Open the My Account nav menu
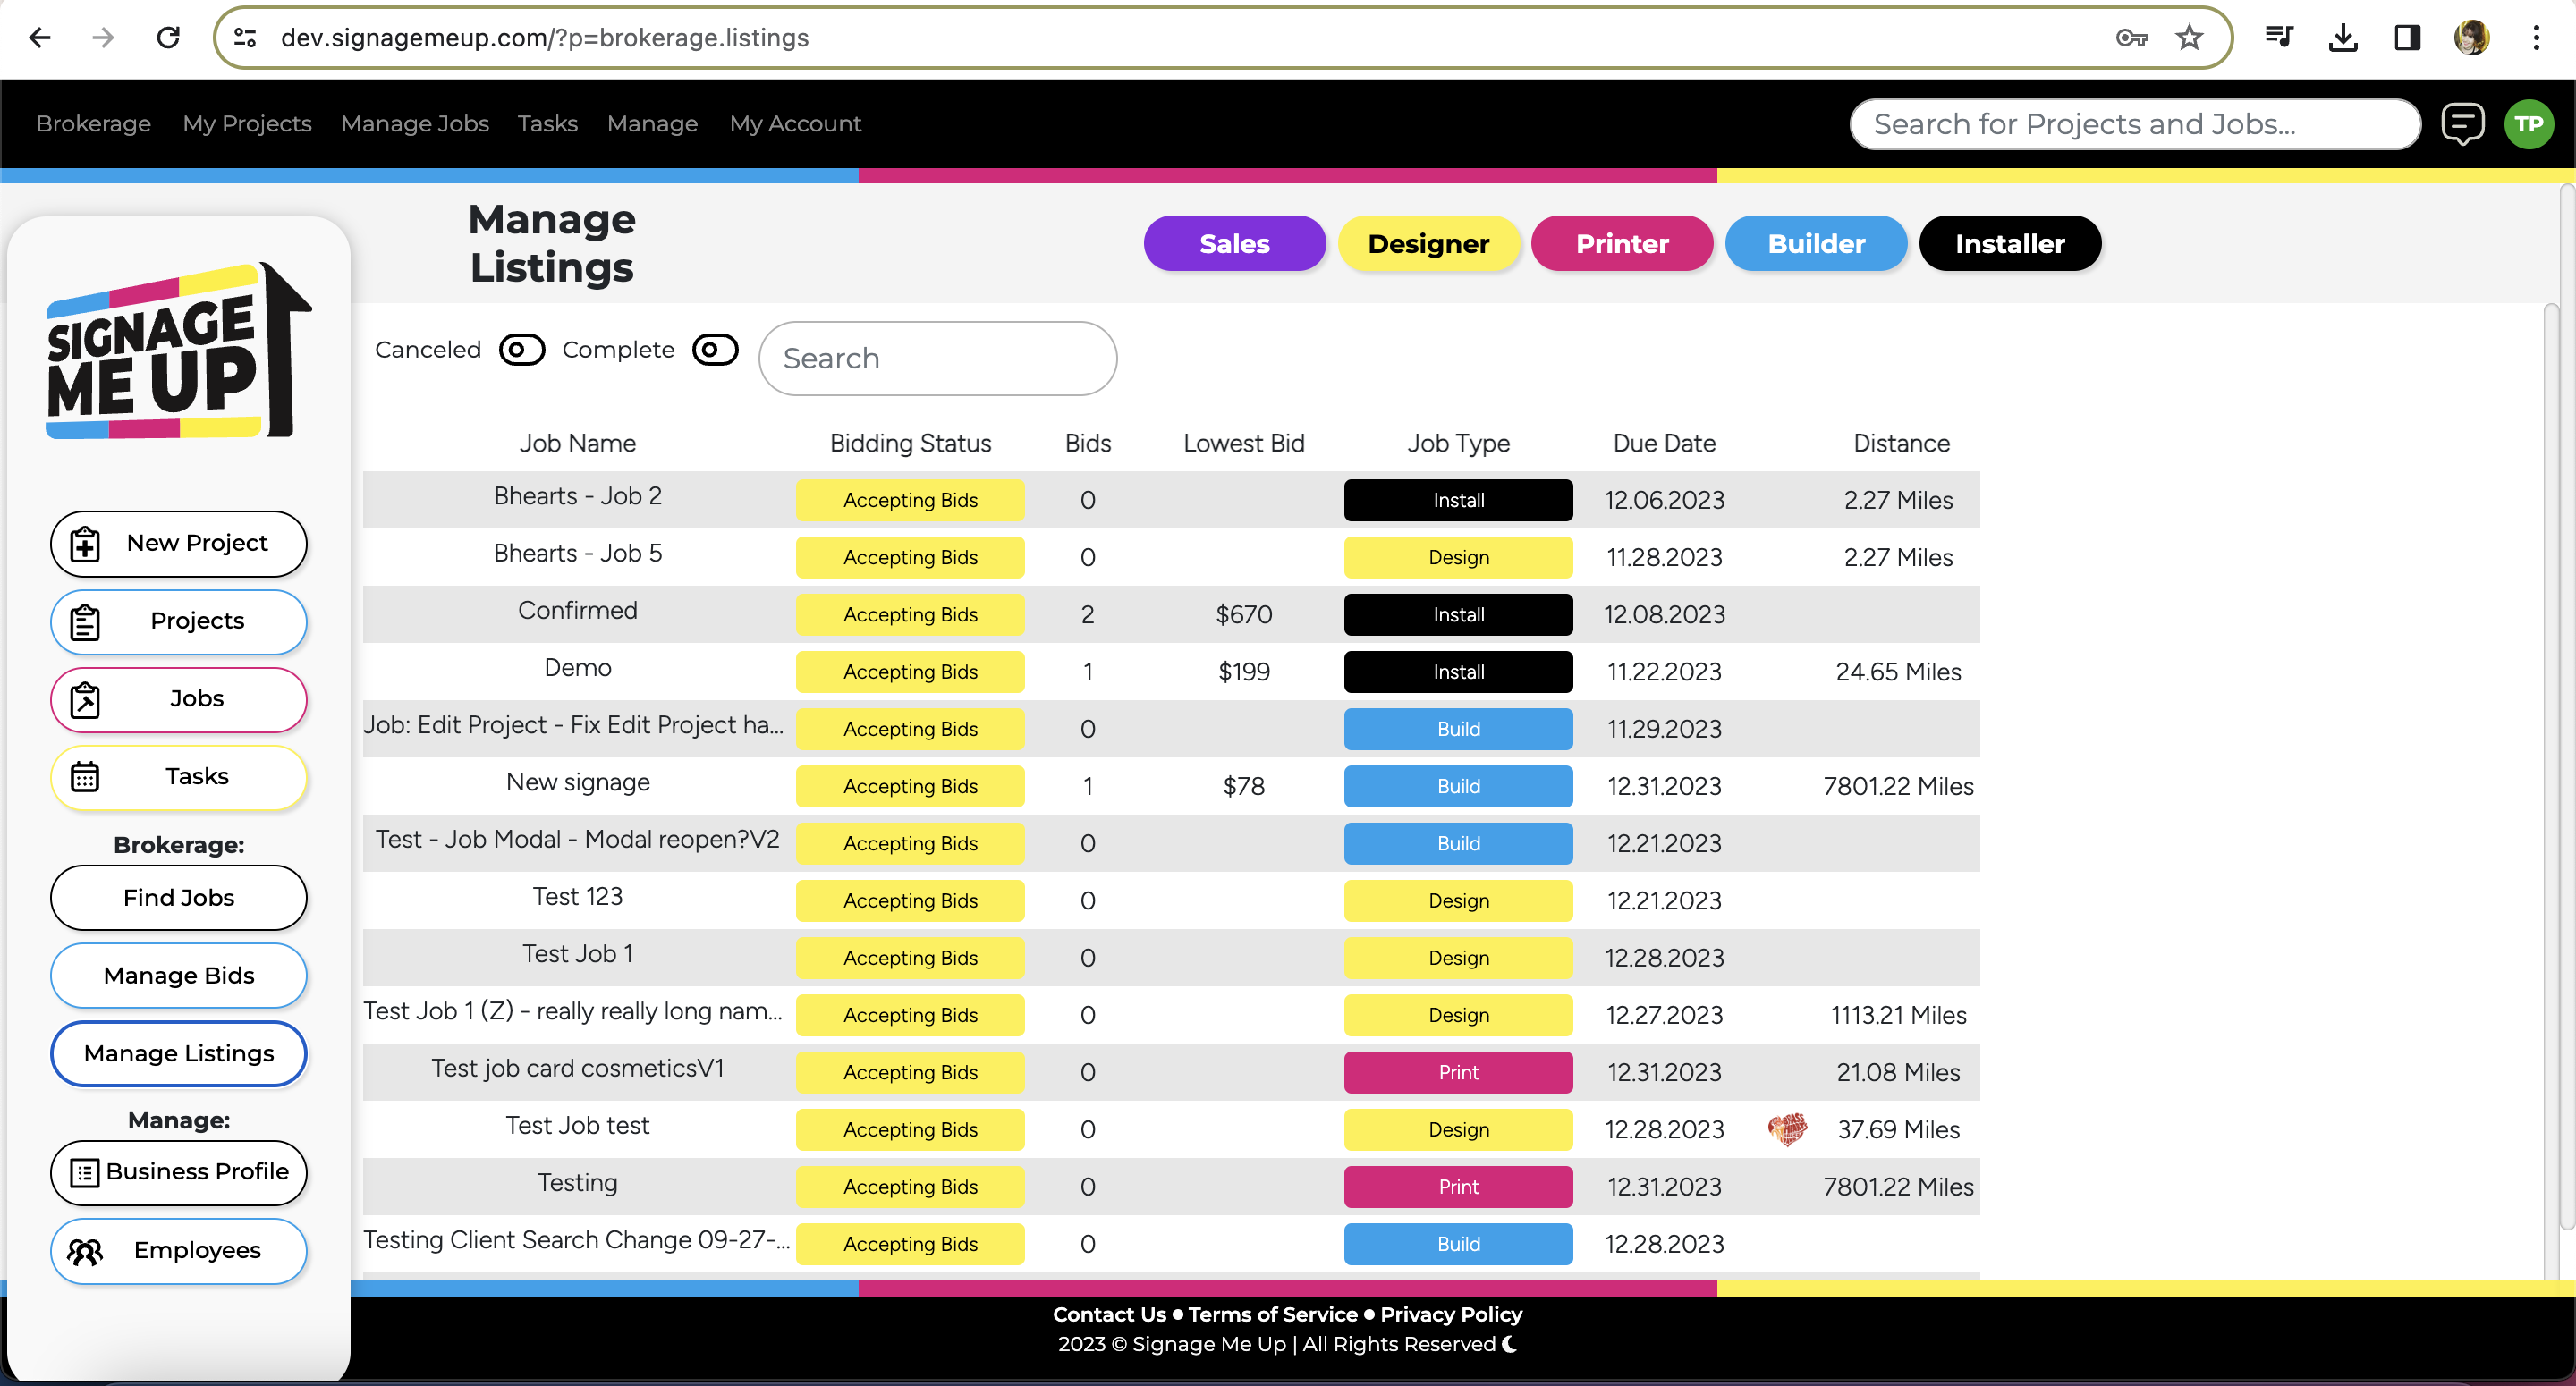Viewport: 2576px width, 1386px height. point(795,124)
